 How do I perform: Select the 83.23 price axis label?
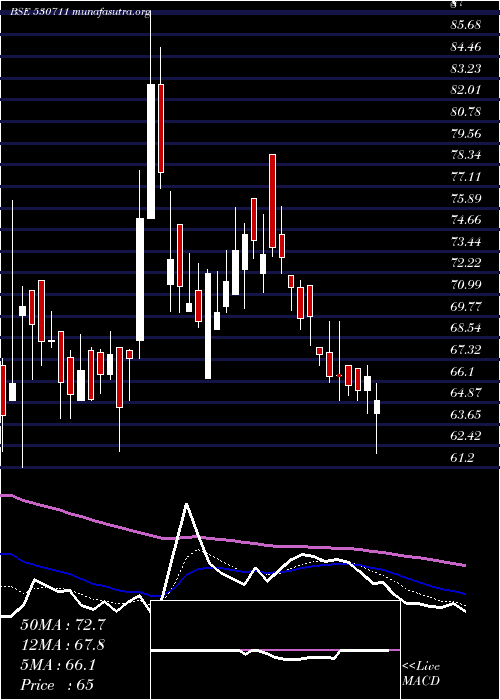[466, 68]
